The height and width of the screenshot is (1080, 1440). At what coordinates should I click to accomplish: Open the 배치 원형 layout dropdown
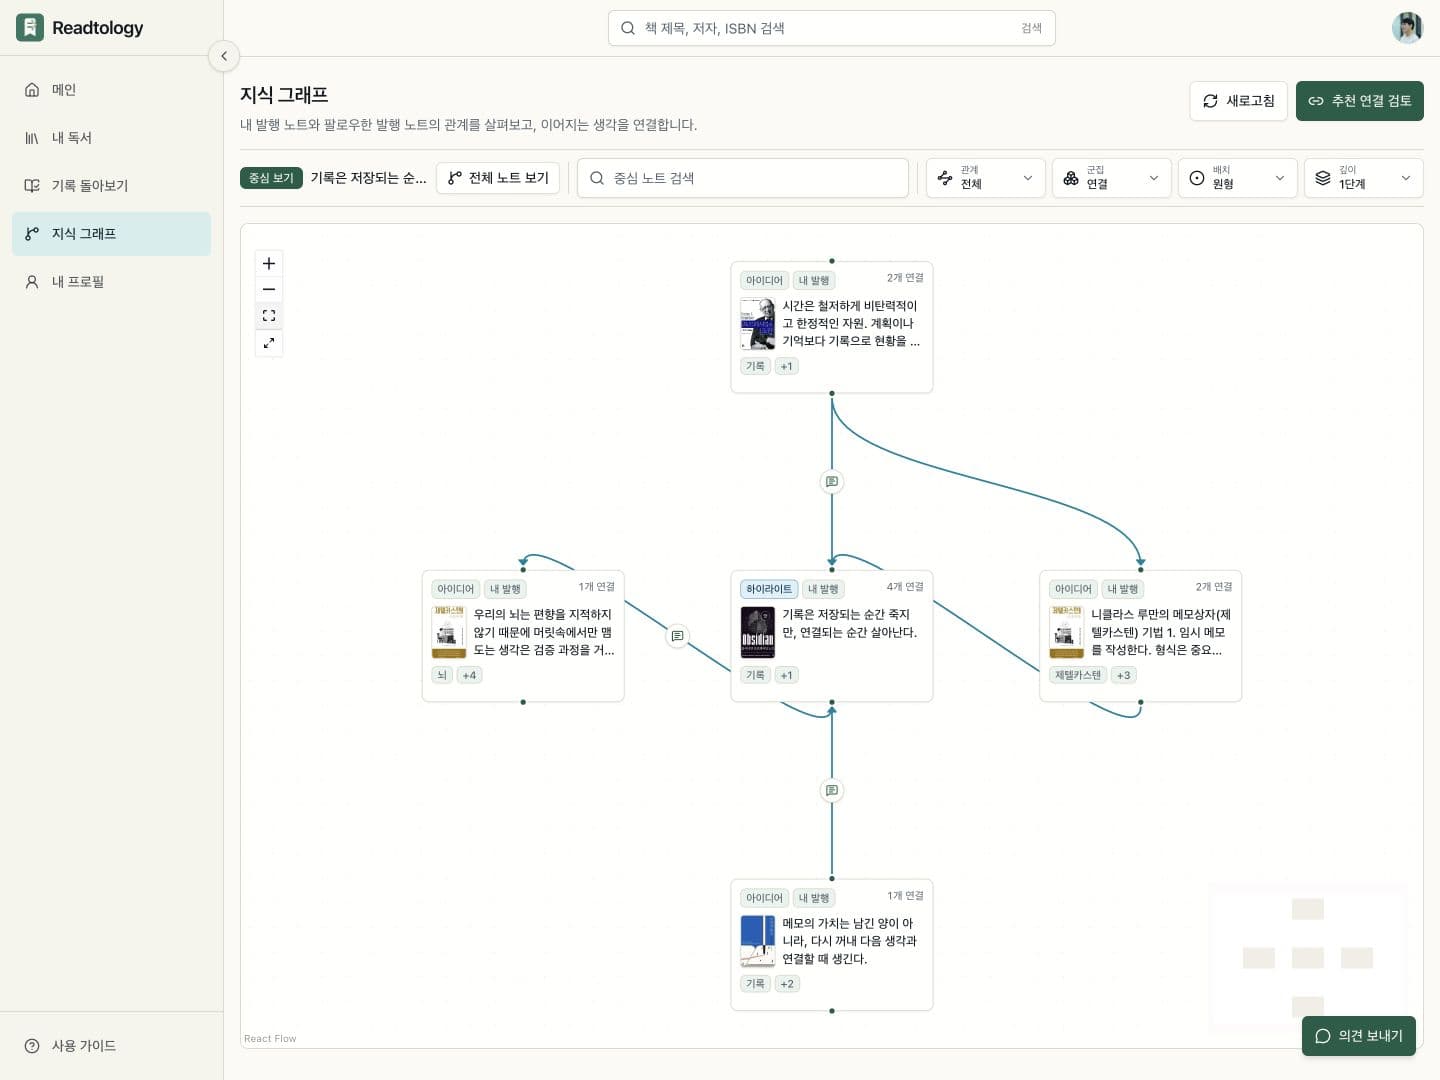(1238, 178)
